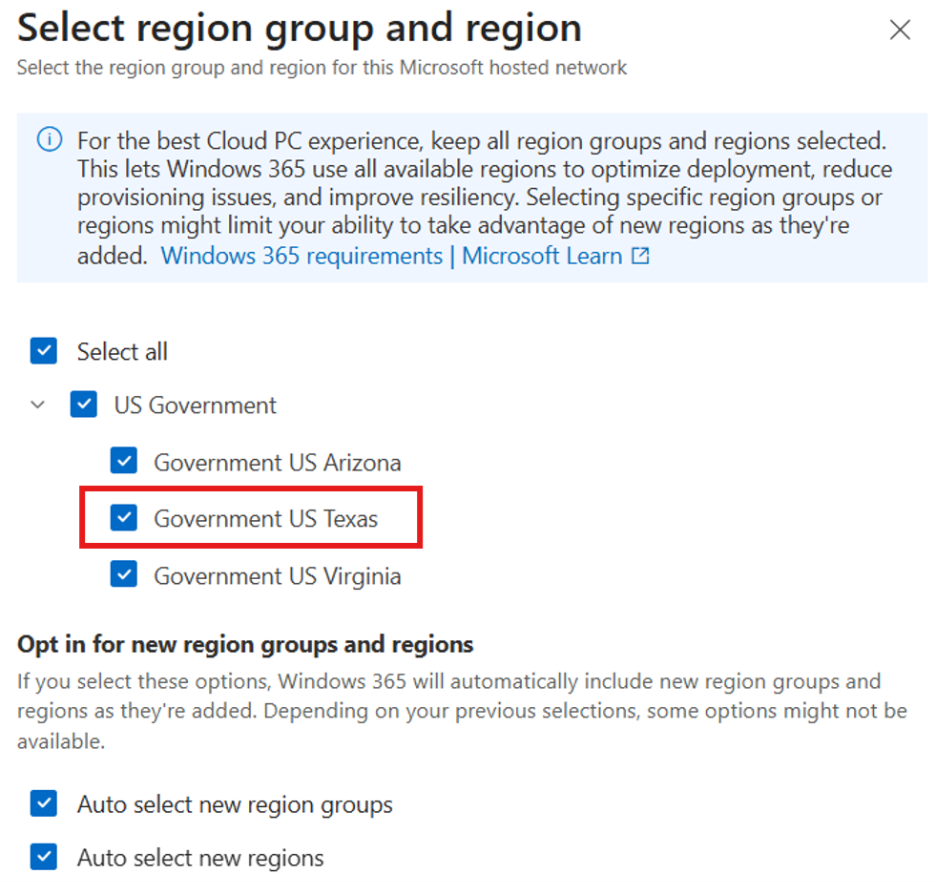
Task: Disable Auto select new region groups checkbox
Action: tap(44, 804)
